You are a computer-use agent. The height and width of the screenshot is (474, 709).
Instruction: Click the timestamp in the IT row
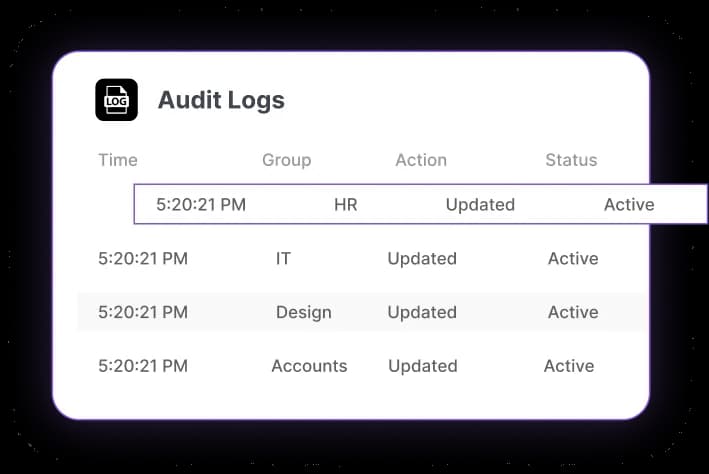click(x=143, y=259)
